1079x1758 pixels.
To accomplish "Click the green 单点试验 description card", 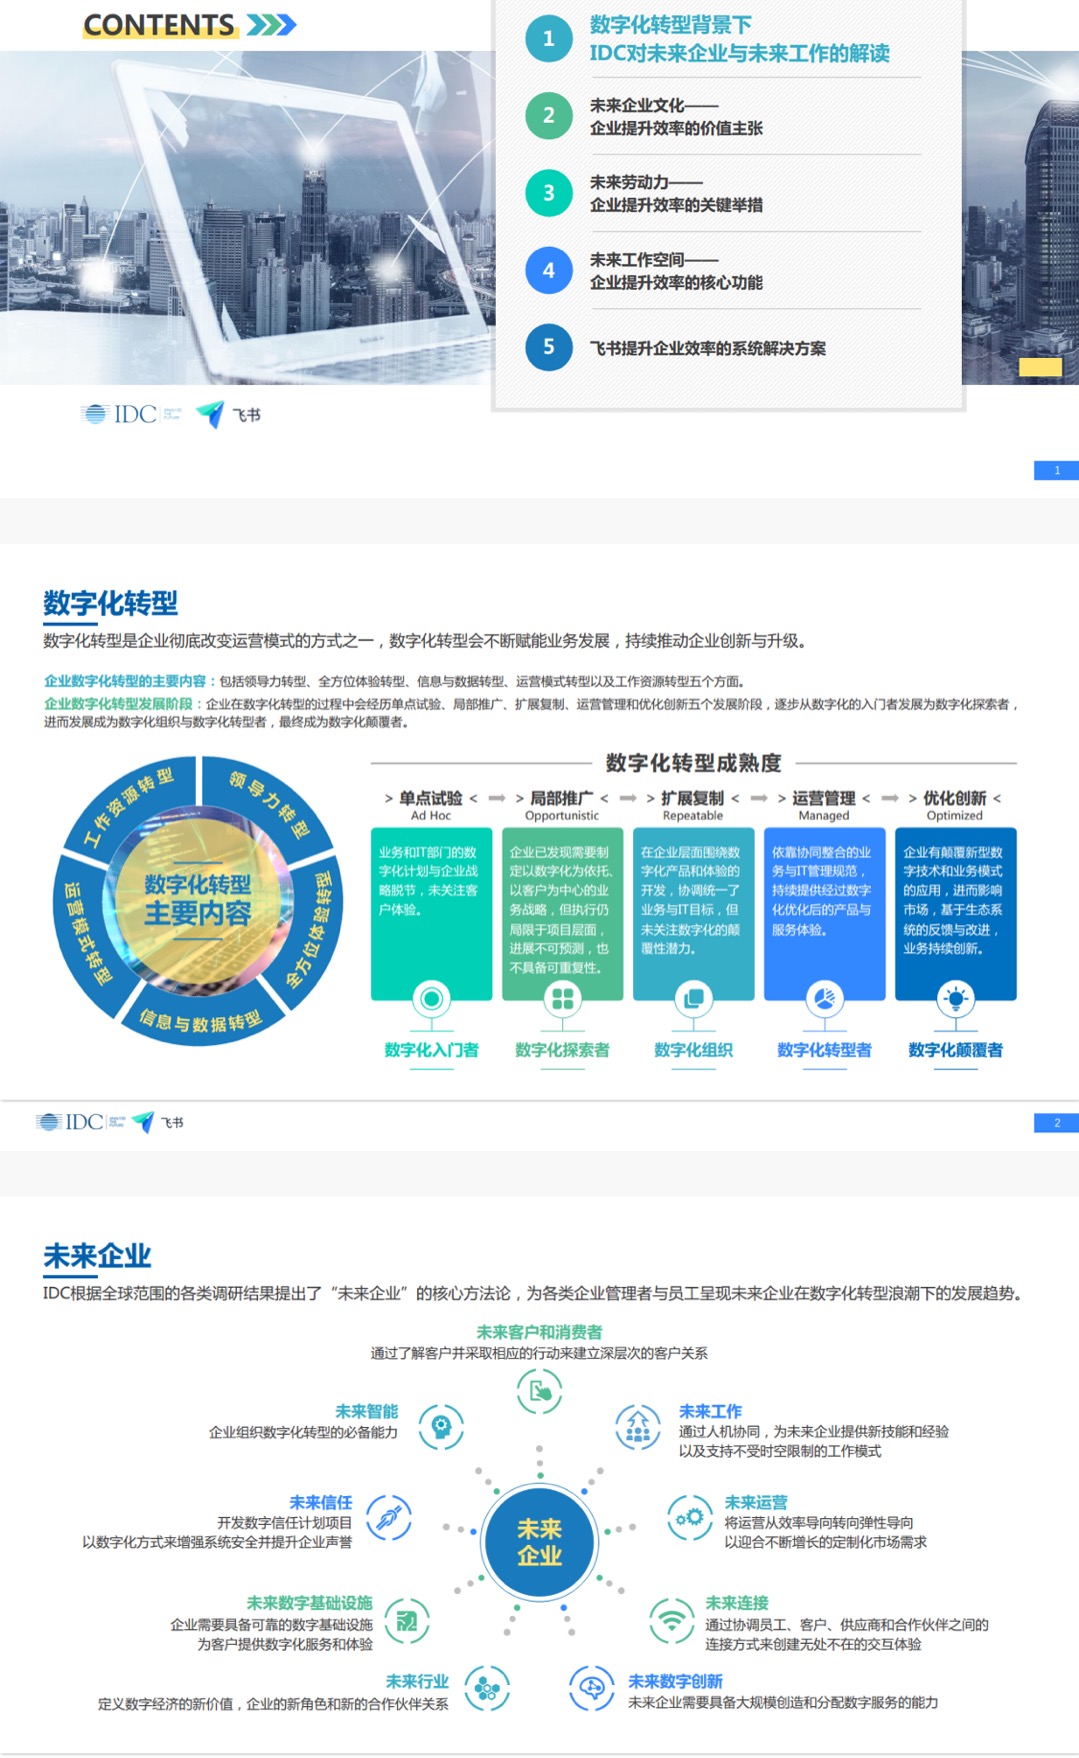I will pos(431,913).
